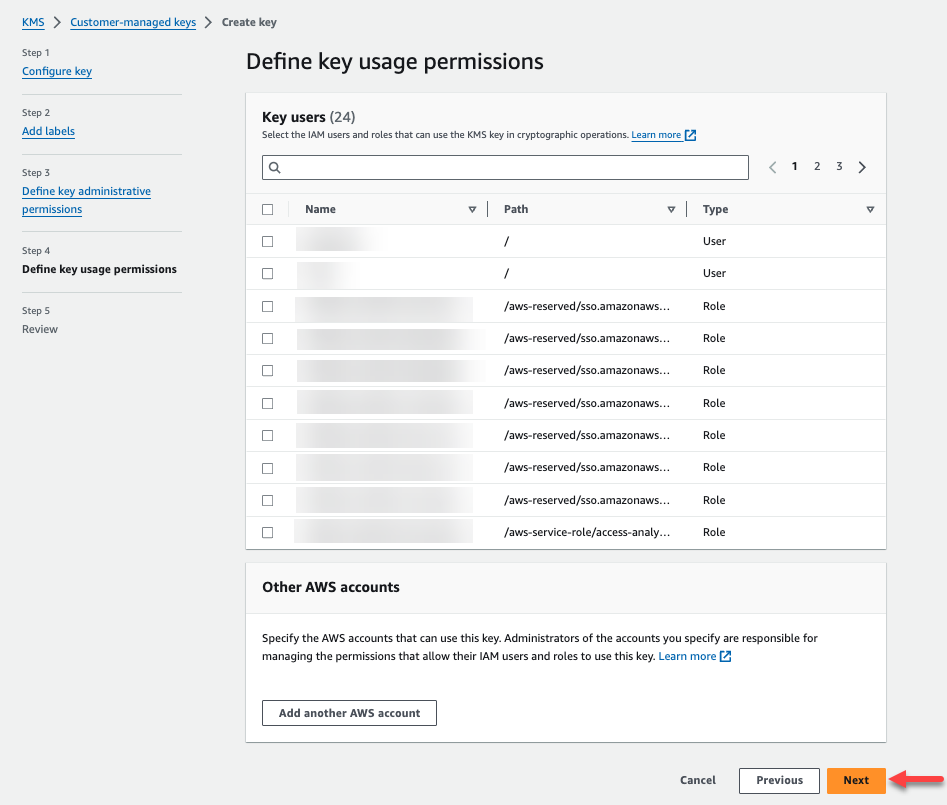Click the search magnifier icon in Key users

pos(275,168)
